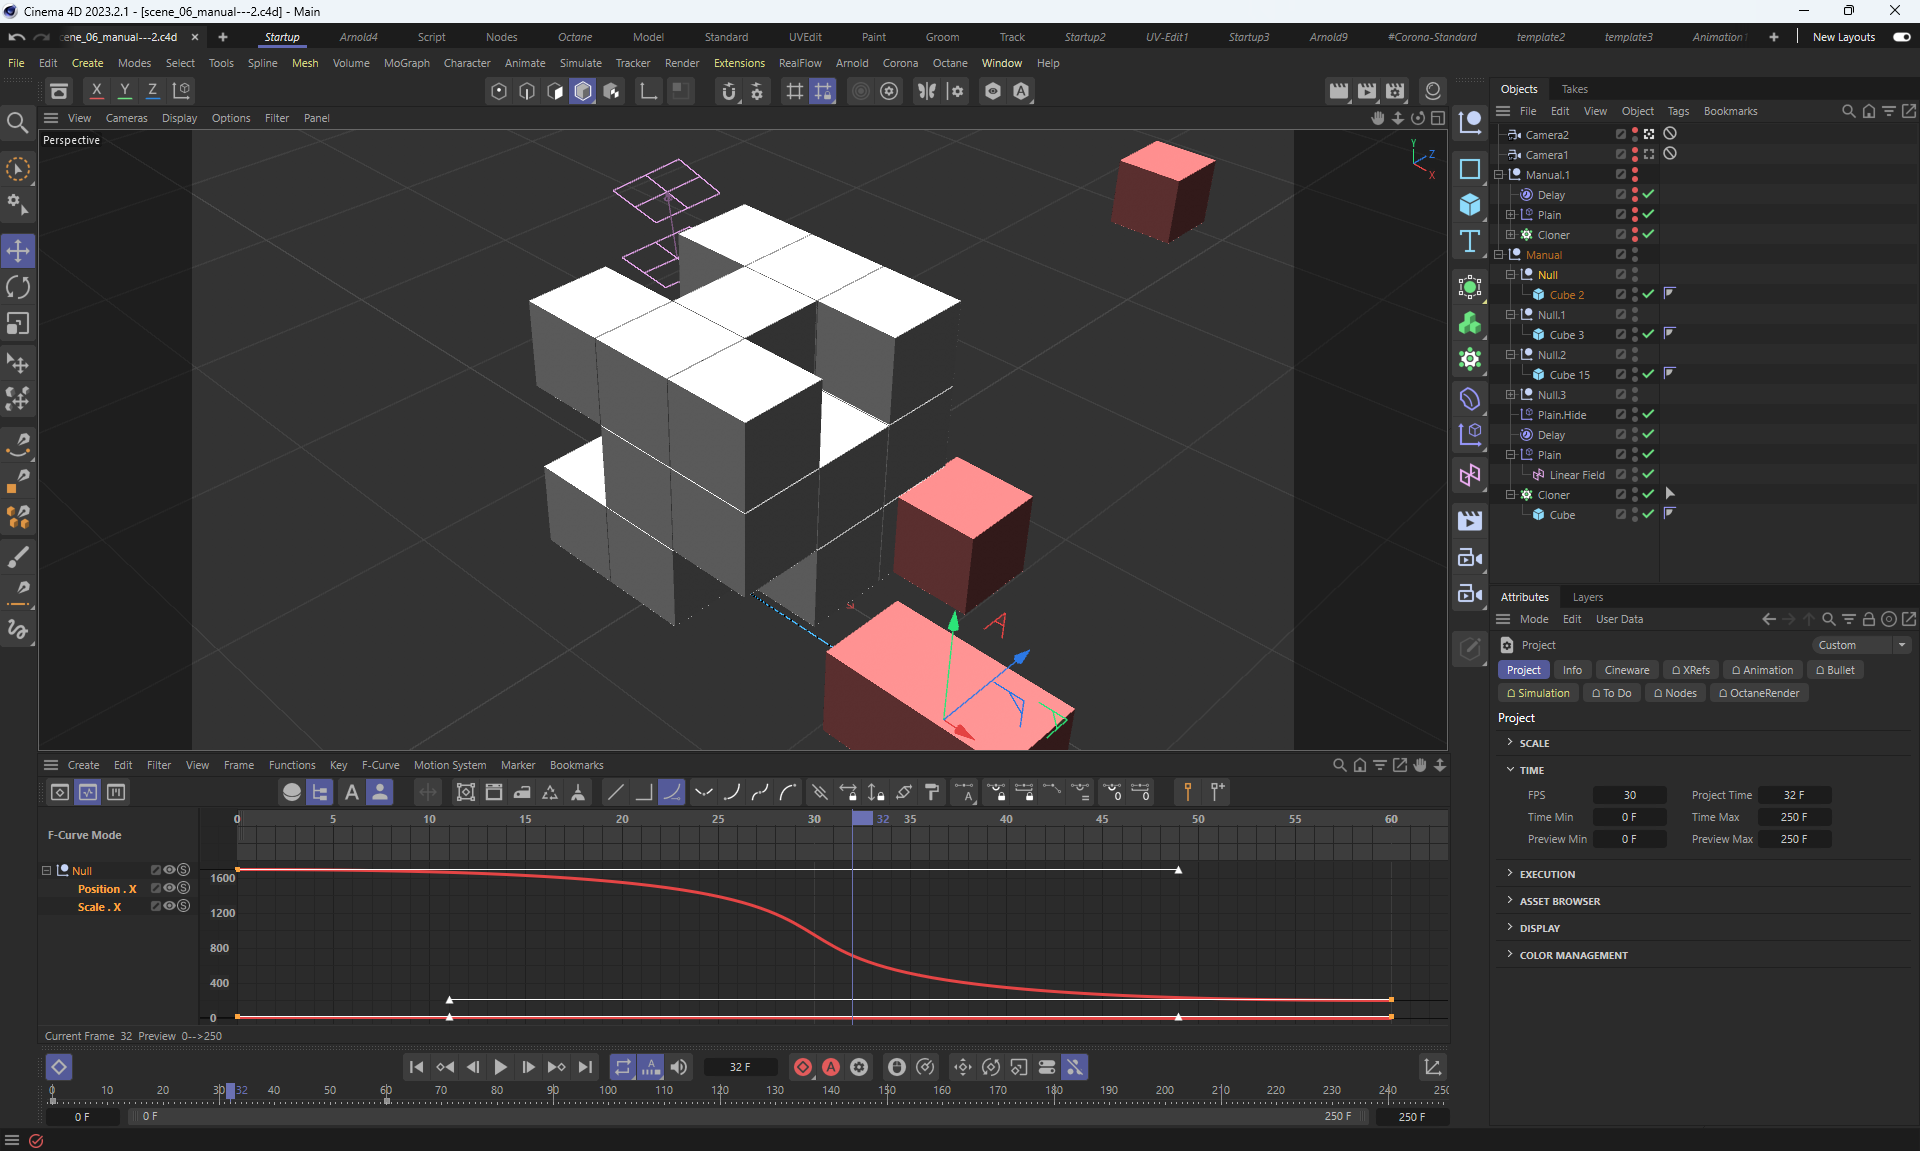Collapse the Manual.1 object tree
The width and height of the screenshot is (1920, 1151).
coord(1499,174)
